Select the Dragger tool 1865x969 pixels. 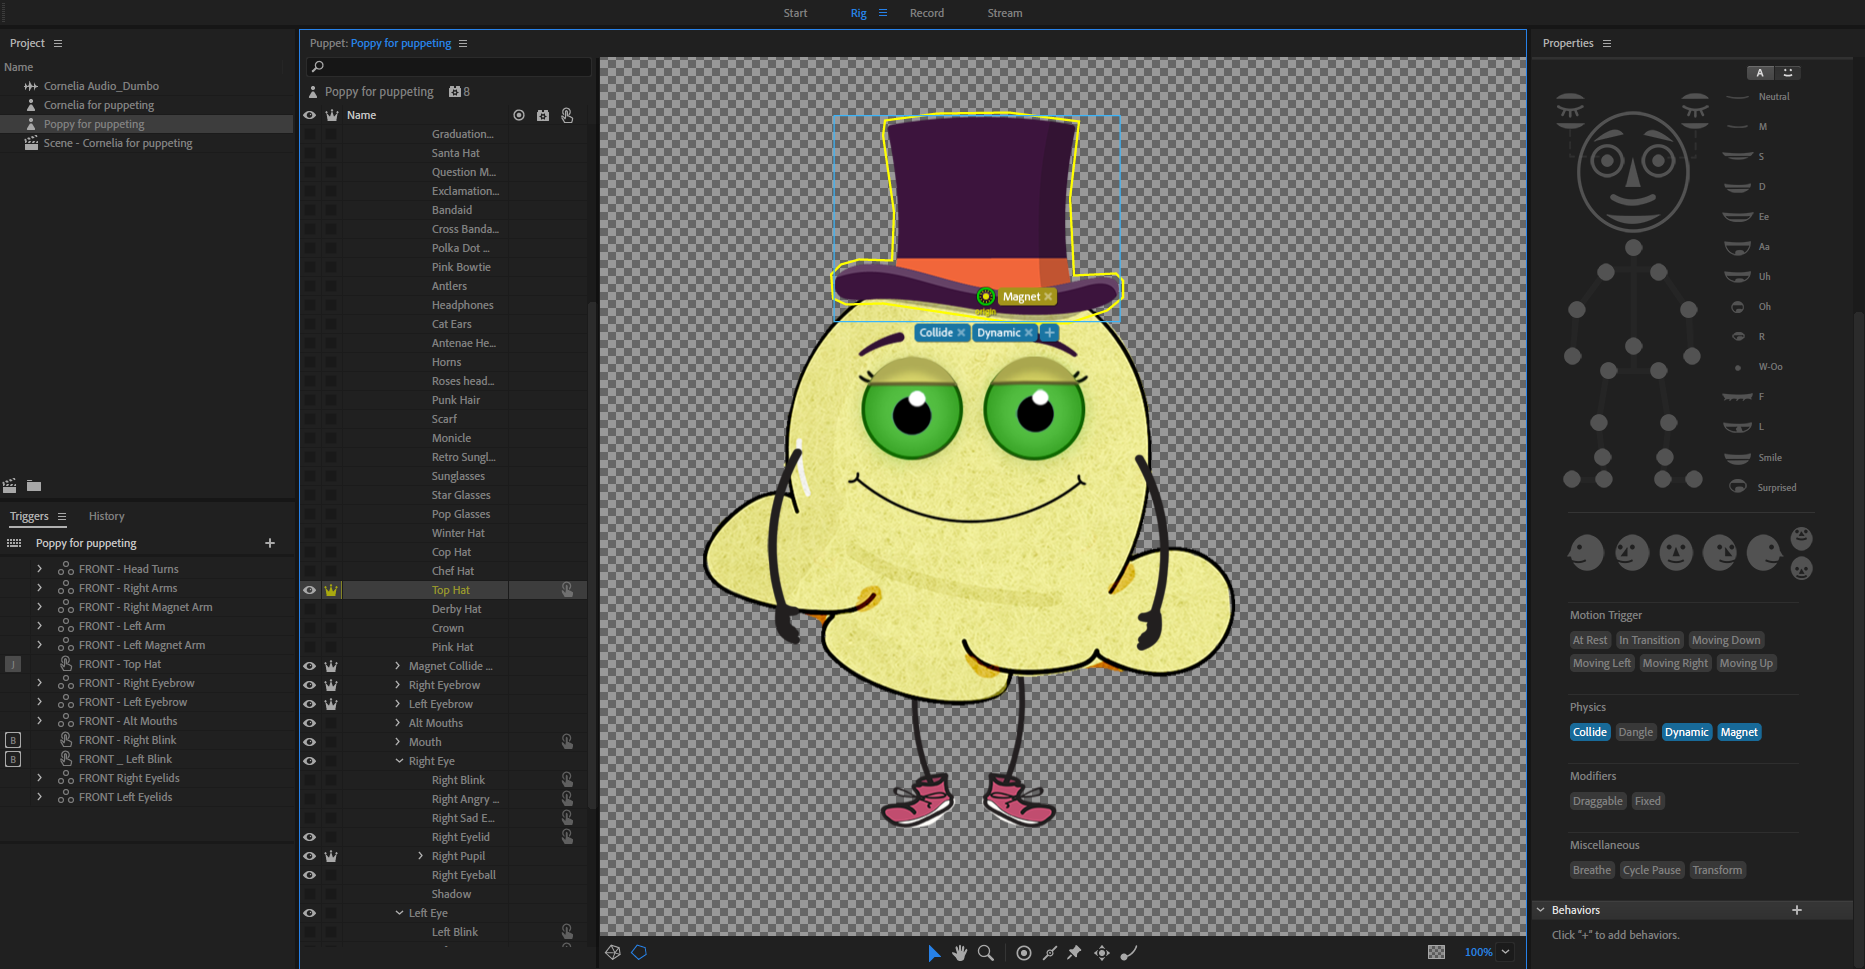click(1102, 953)
